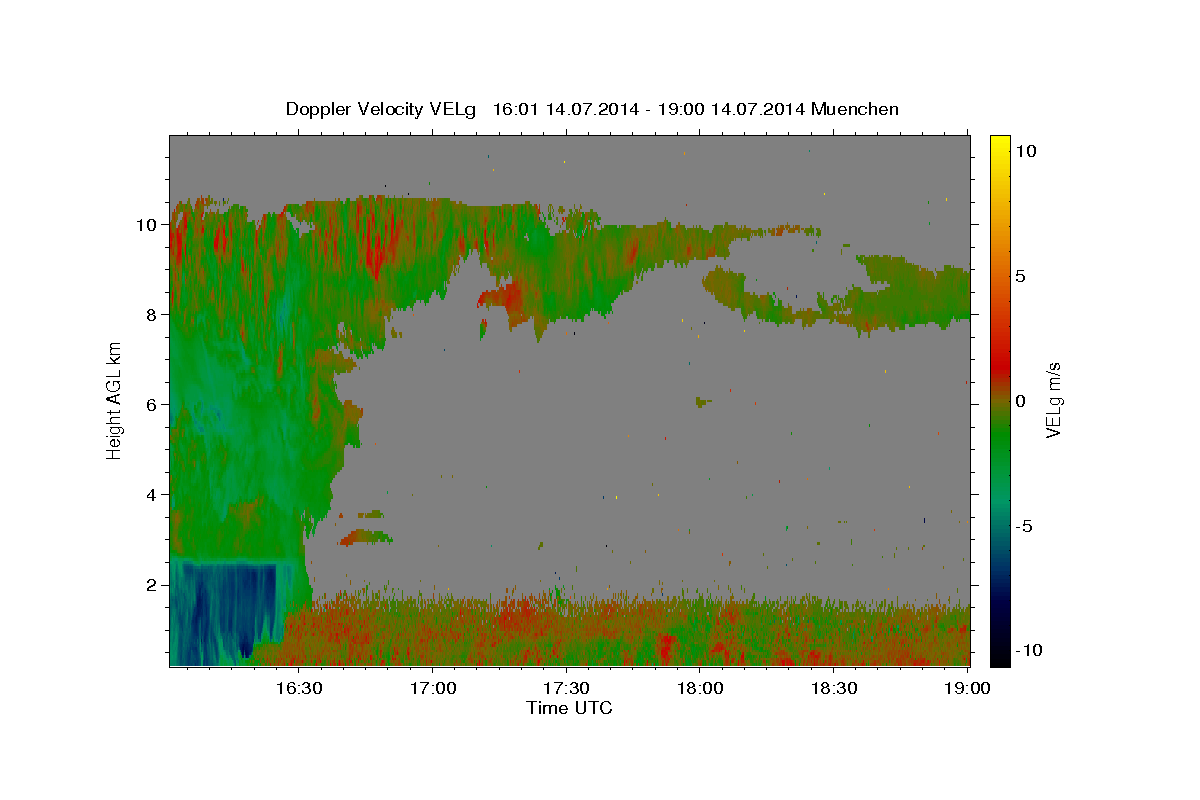Click the height axis label '4'
Viewport: 1200px width, 800px height.
[153, 495]
